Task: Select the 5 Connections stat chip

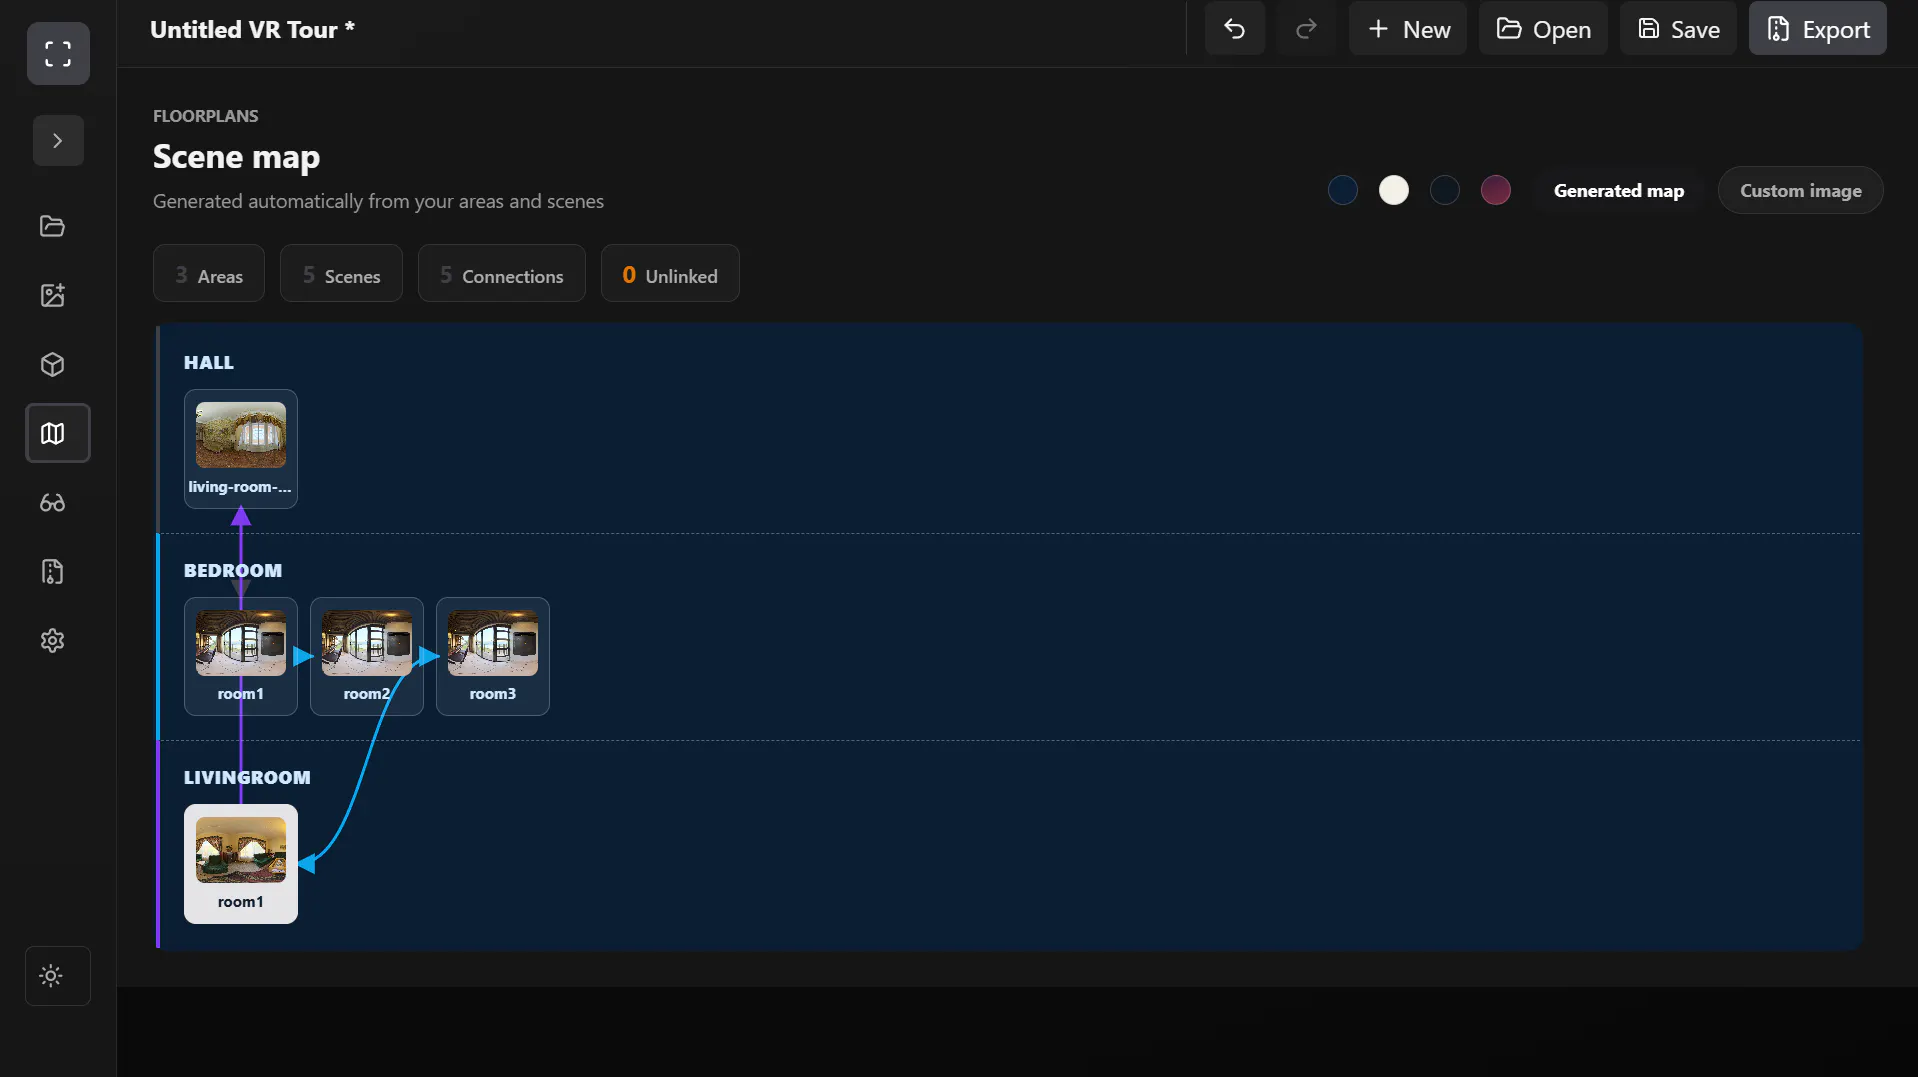Action: click(x=502, y=274)
